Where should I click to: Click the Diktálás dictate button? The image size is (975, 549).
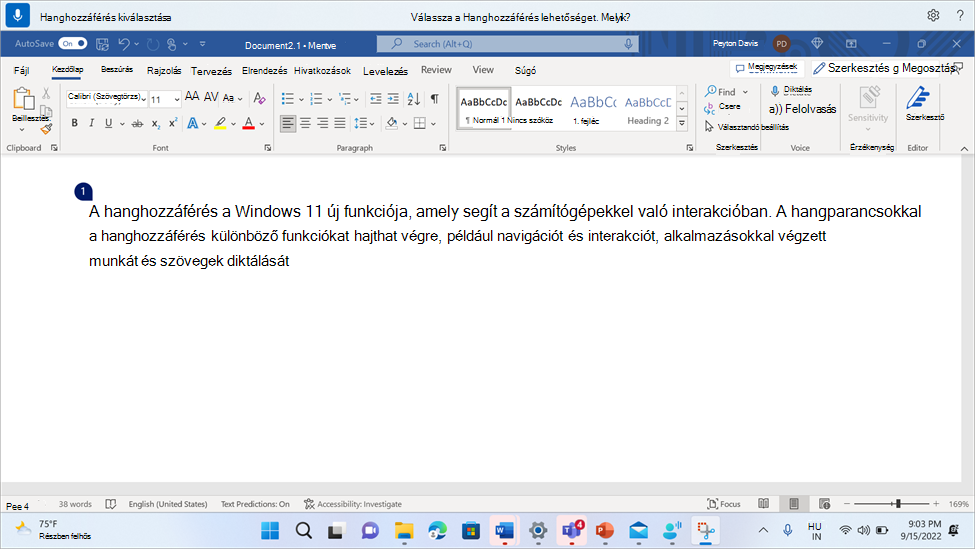[791, 91]
